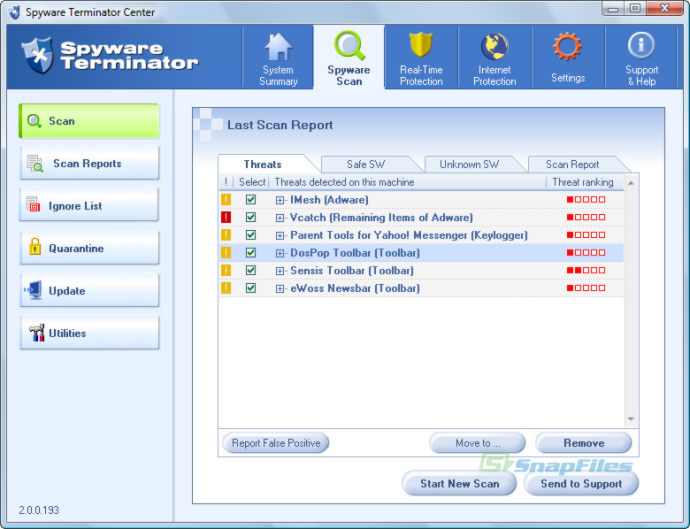The image size is (690, 529).
Task: Click the Move to ... button
Action: (x=477, y=443)
